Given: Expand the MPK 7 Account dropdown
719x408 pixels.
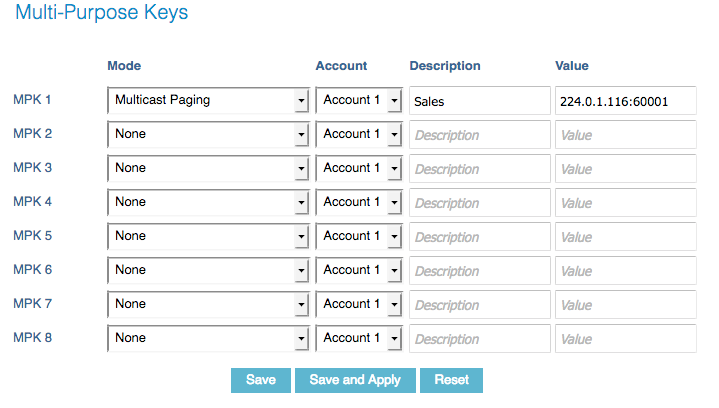Looking at the screenshot, I should [x=358, y=304].
